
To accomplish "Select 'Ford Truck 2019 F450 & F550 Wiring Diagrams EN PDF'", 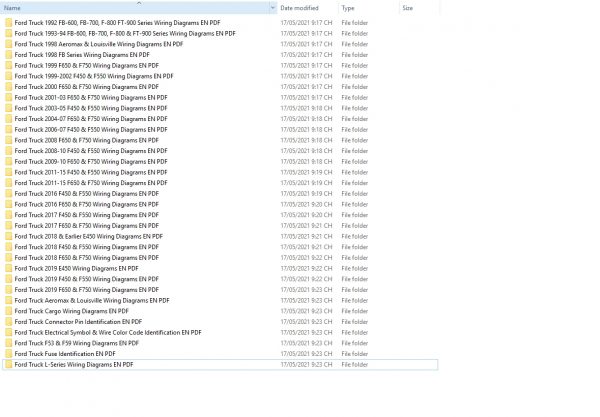I will tap(86, 279).
